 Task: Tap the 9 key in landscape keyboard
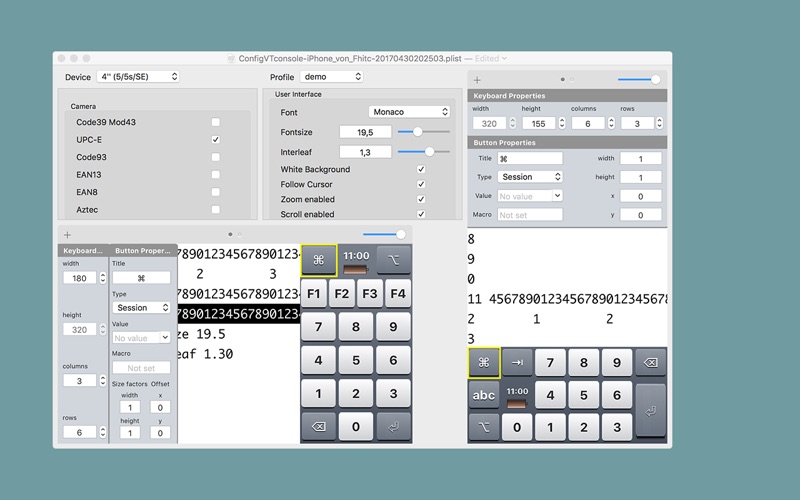click(617, 363)
